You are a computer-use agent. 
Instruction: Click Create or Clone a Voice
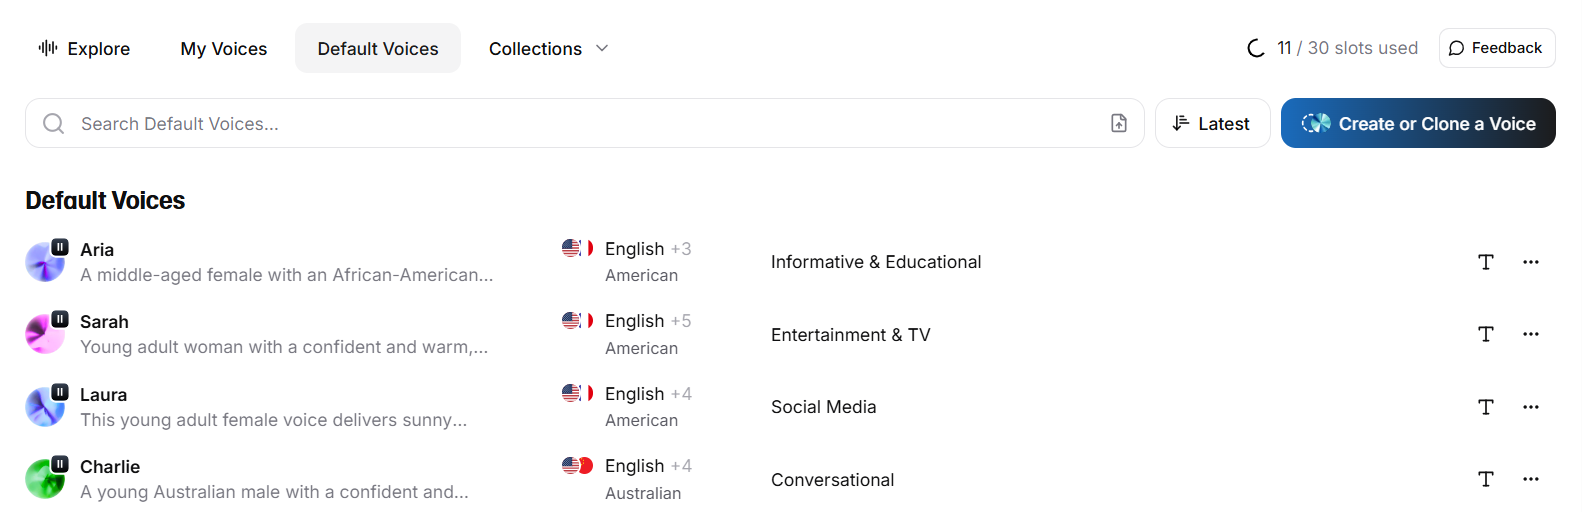[x=1417, y=123]
